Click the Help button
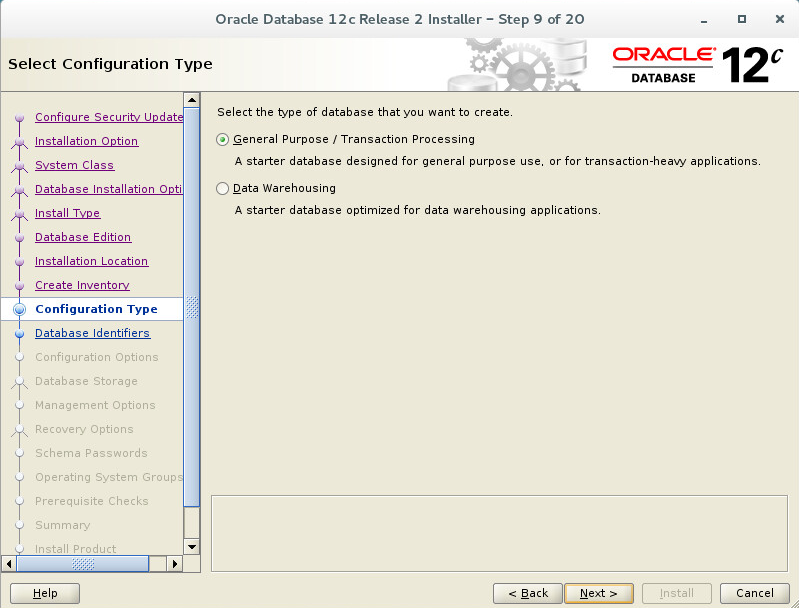799x608 pixels. pyautogui.click(x=45, y=593)
